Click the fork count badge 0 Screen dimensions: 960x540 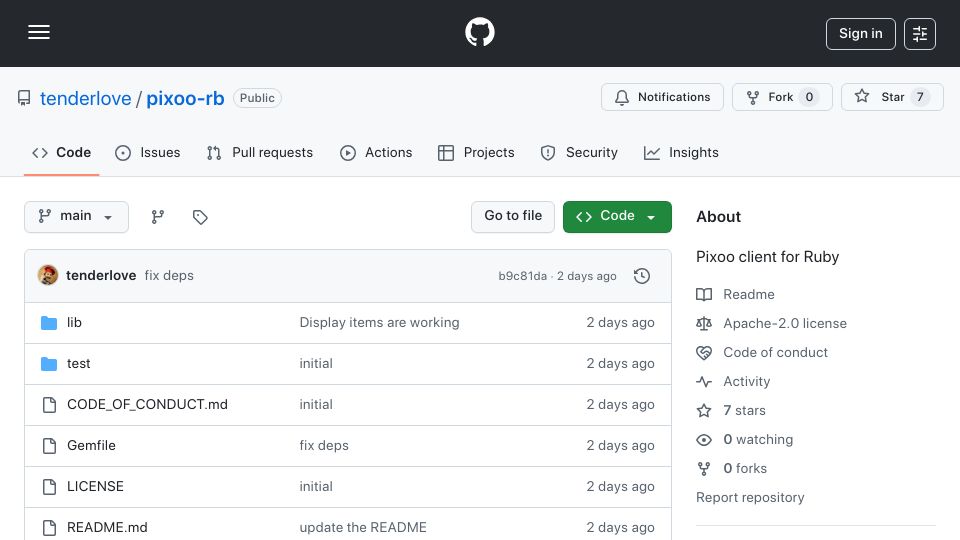[x=809, y=97]
